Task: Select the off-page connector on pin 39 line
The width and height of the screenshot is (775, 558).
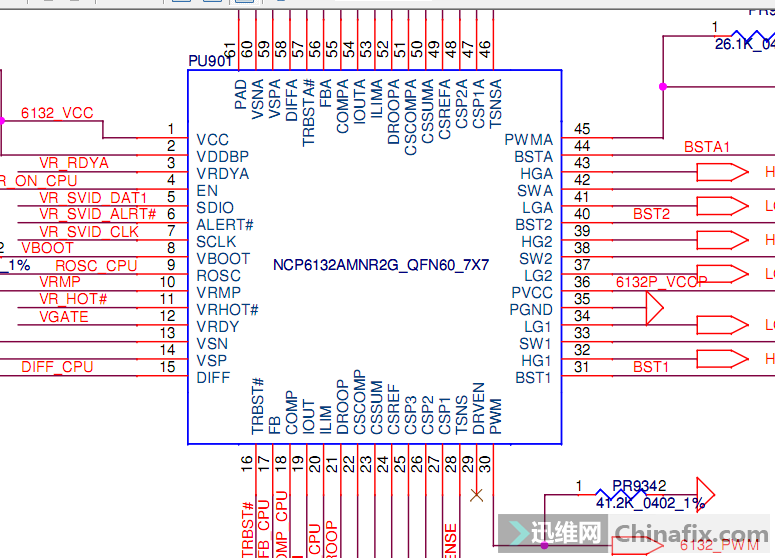Action: (722, 240)
